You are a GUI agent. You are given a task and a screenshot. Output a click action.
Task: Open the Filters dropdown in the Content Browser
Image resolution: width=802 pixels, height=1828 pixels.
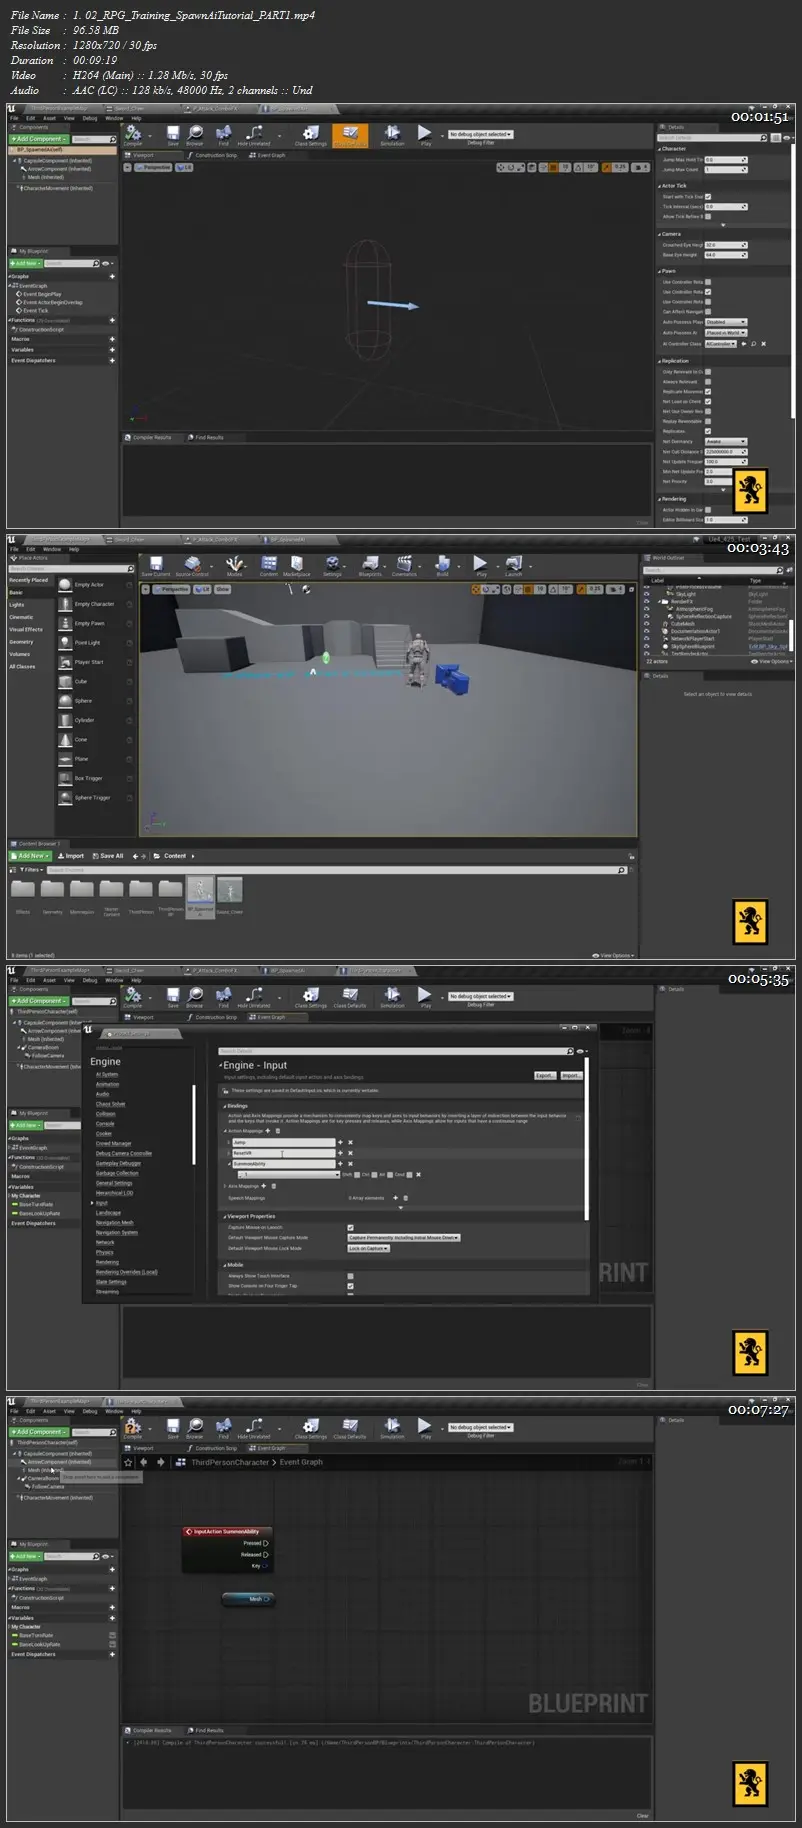pos(32,870)
